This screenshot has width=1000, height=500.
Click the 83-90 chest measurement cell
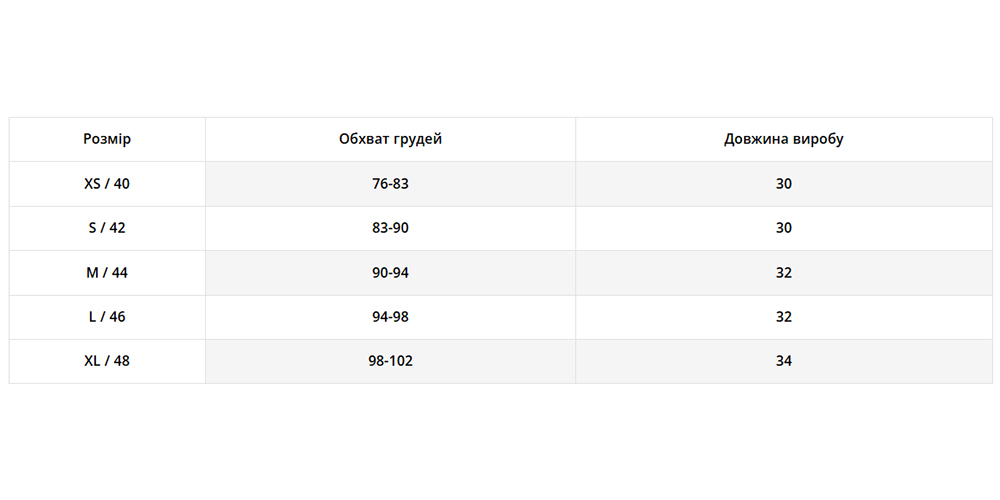pyautogui.click(x=390, y=228)
